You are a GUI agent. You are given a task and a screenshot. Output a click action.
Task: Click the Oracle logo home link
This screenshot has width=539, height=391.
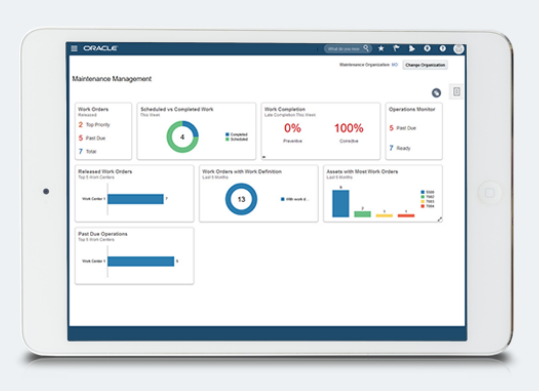click(100, 48)
